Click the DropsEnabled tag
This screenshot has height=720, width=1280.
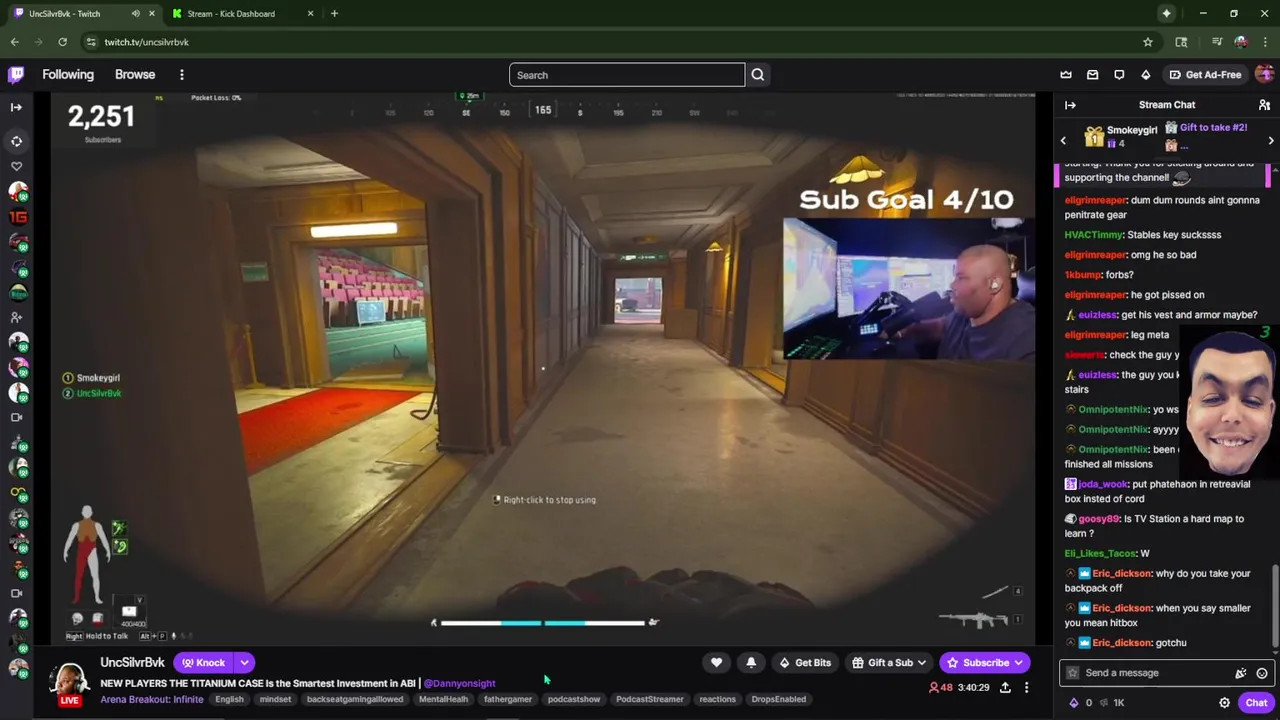point(778,700)
